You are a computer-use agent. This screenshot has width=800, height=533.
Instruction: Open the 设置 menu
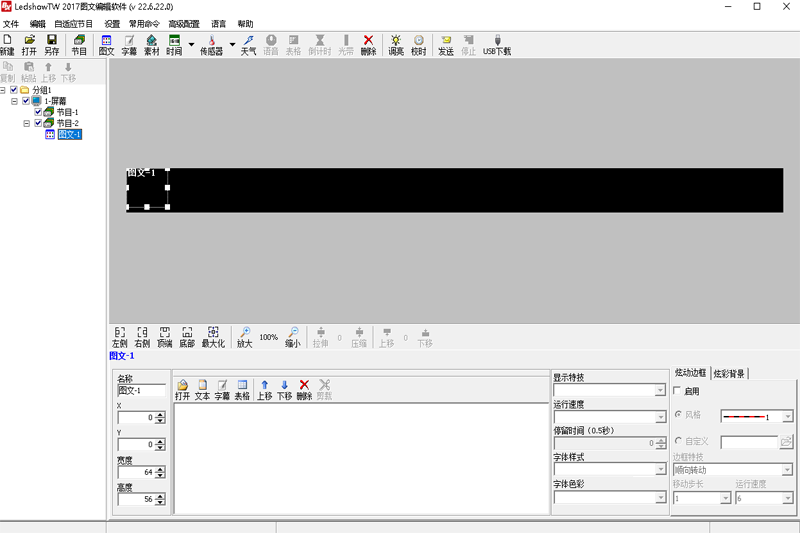click(112, 24)
